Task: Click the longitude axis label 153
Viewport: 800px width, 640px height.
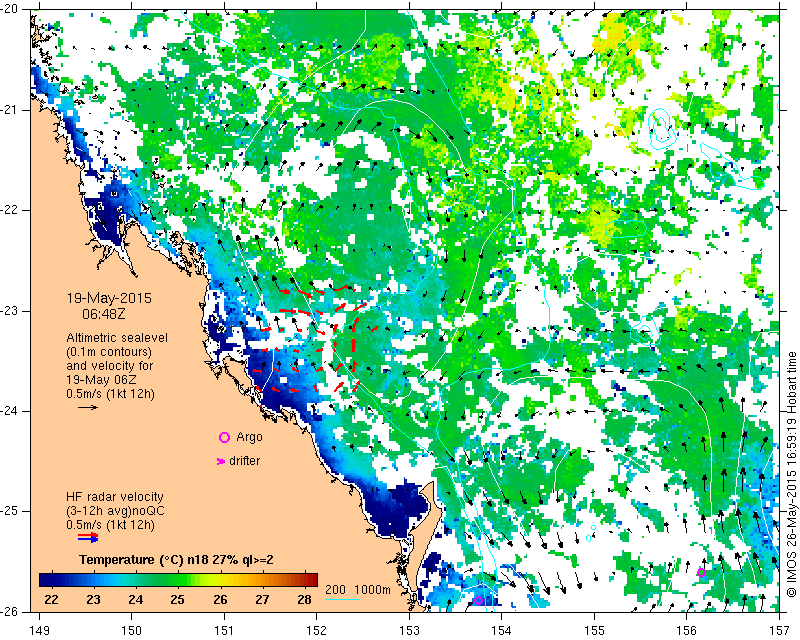Action: coord(410,631)
